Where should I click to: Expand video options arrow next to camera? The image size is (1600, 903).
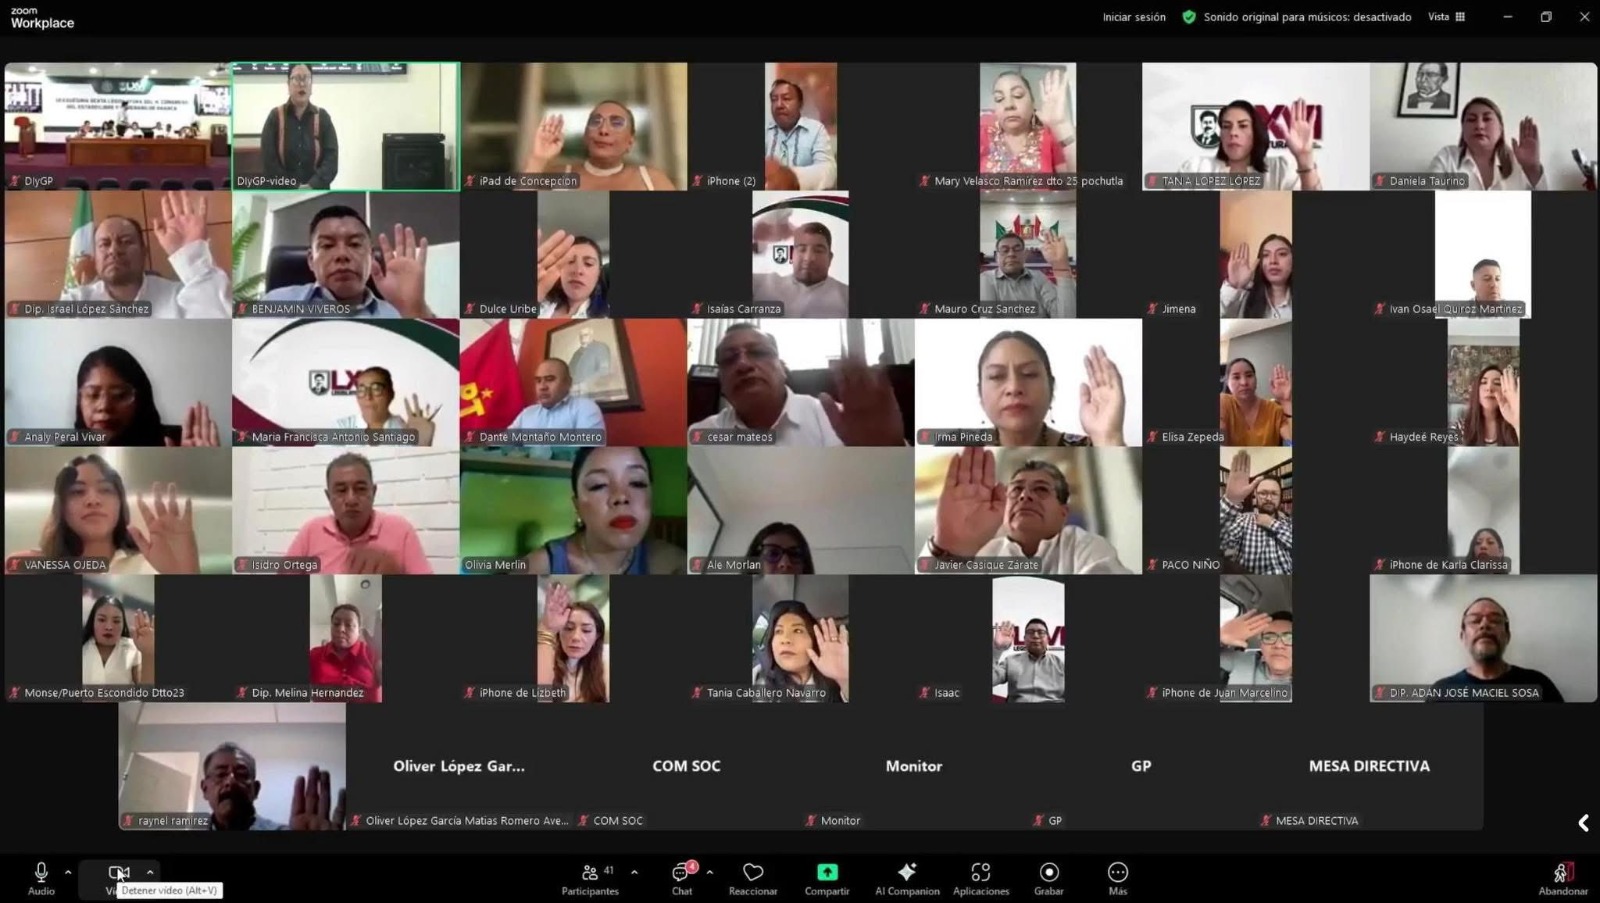click(x=150, y=872)
